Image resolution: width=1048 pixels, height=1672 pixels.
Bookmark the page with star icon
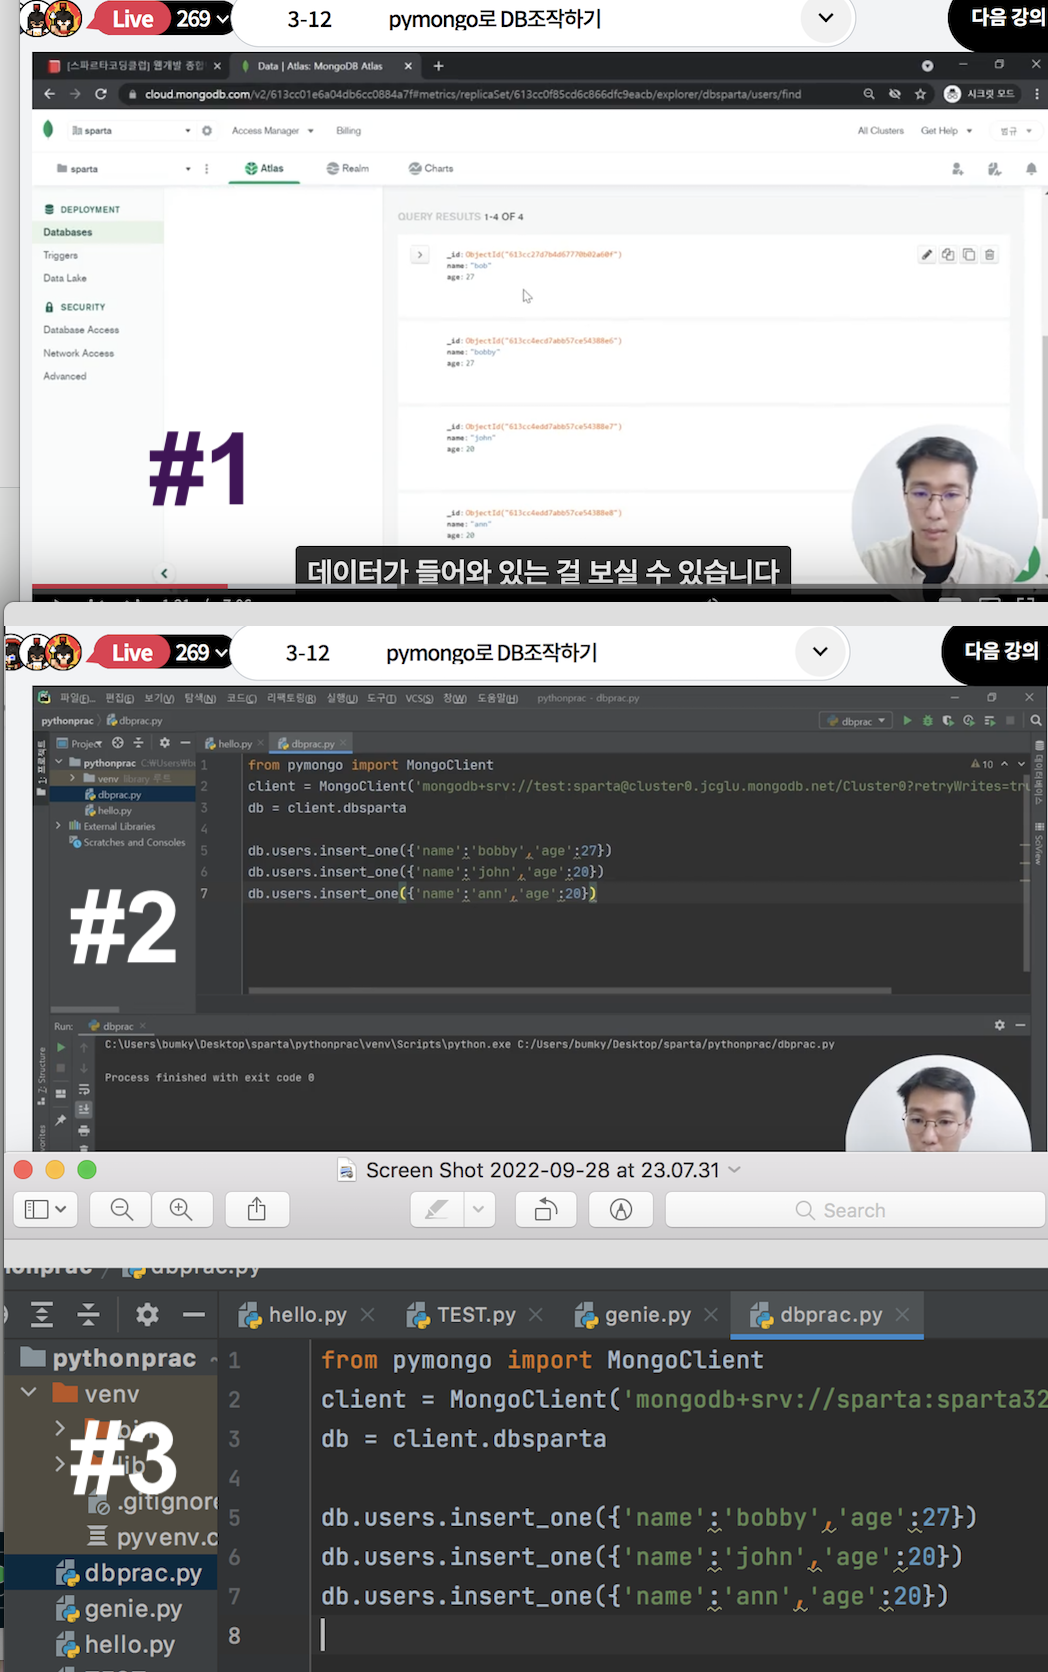pos(920,94)
